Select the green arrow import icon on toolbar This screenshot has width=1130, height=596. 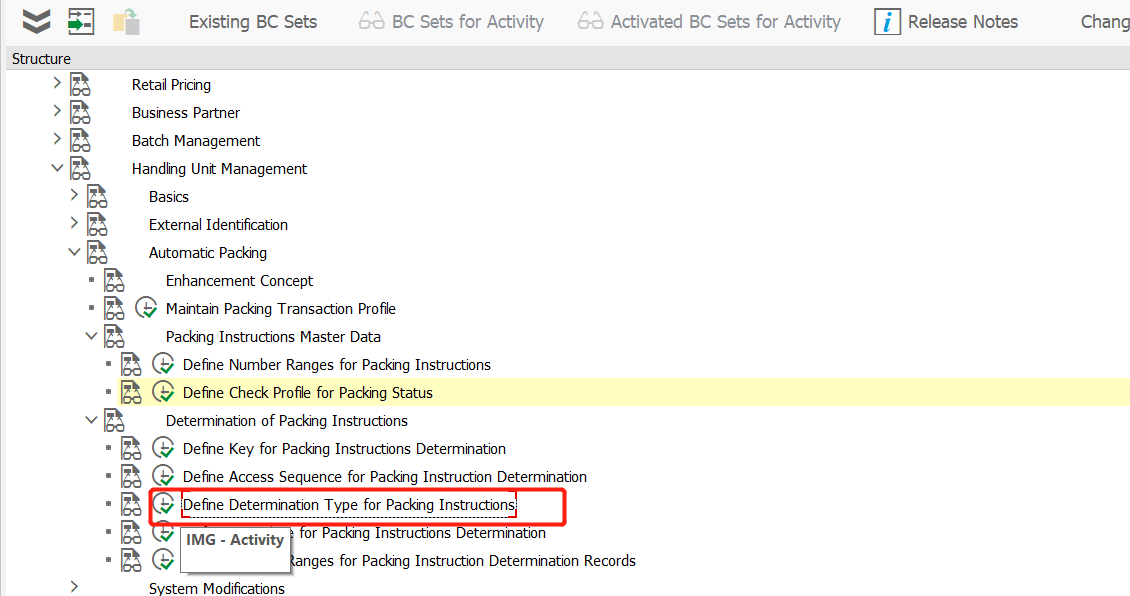[80, 21]
